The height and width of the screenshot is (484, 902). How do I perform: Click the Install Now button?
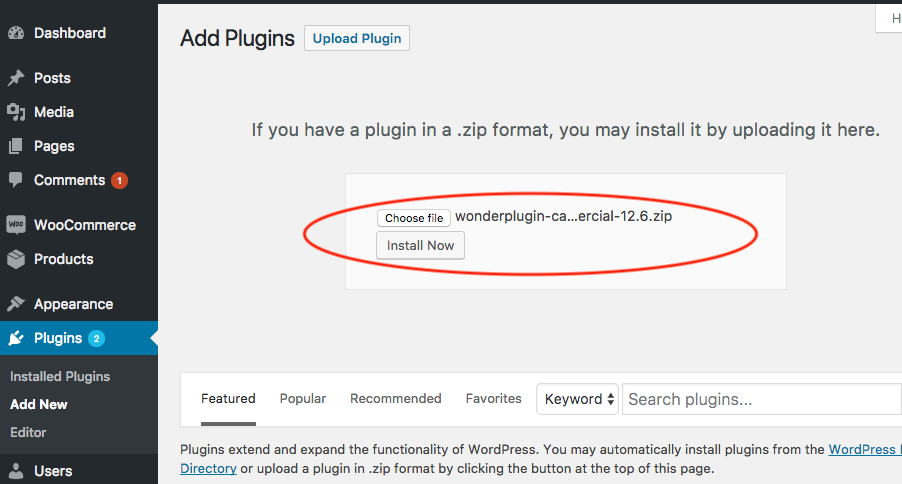click(x=420, y=245)
